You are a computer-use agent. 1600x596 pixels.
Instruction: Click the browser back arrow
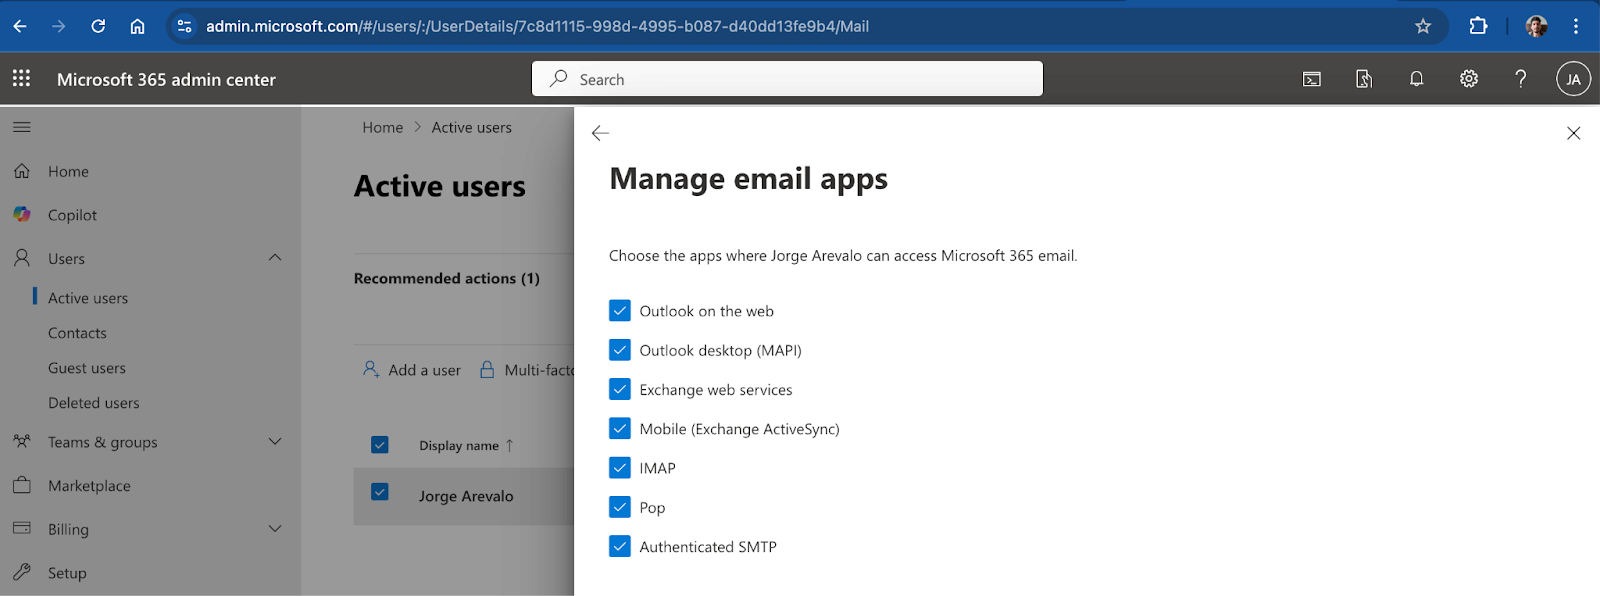(x=20, y=26)
